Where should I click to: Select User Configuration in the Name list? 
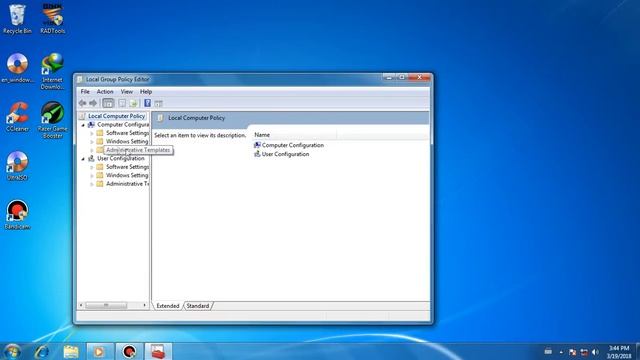pos(285,154)
